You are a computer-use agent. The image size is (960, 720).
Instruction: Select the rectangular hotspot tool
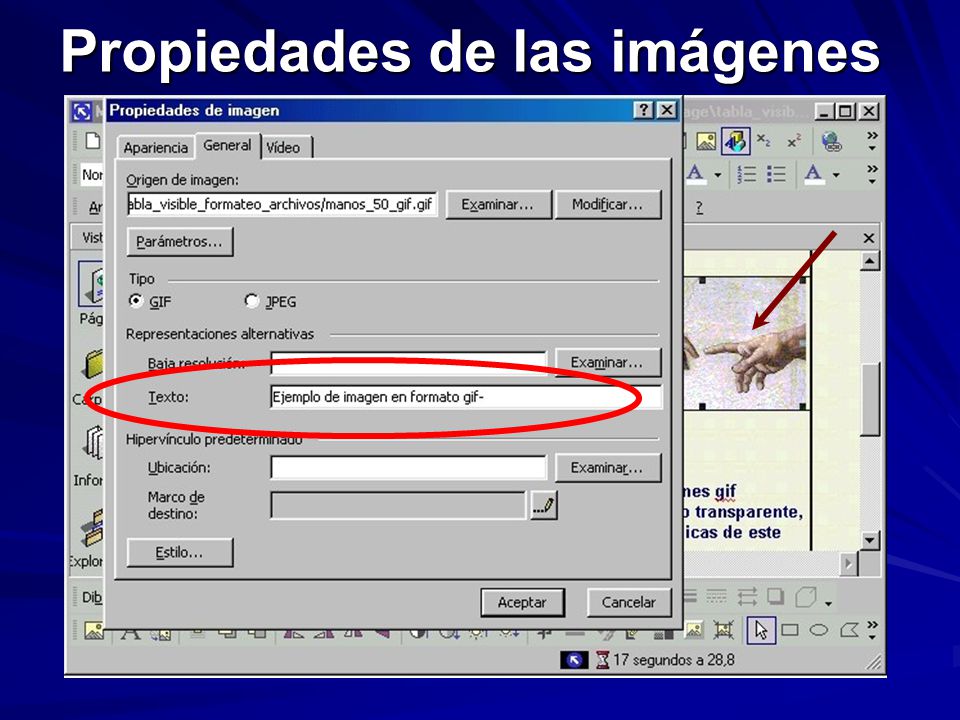(x=790, y=630)
